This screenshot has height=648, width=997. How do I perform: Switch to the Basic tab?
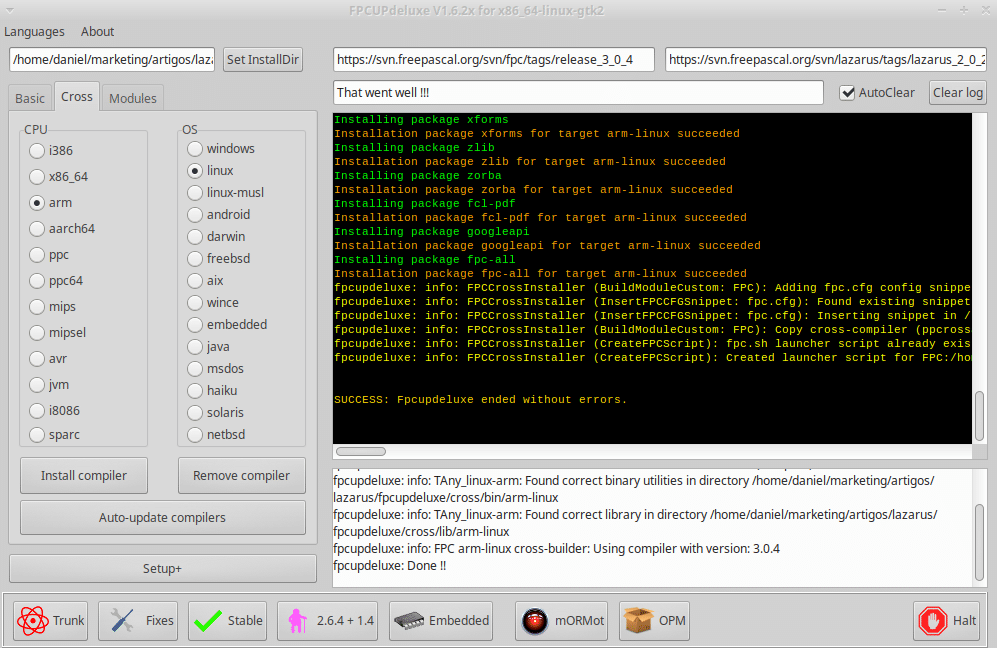pyautogui.click(x=30, y=99)
